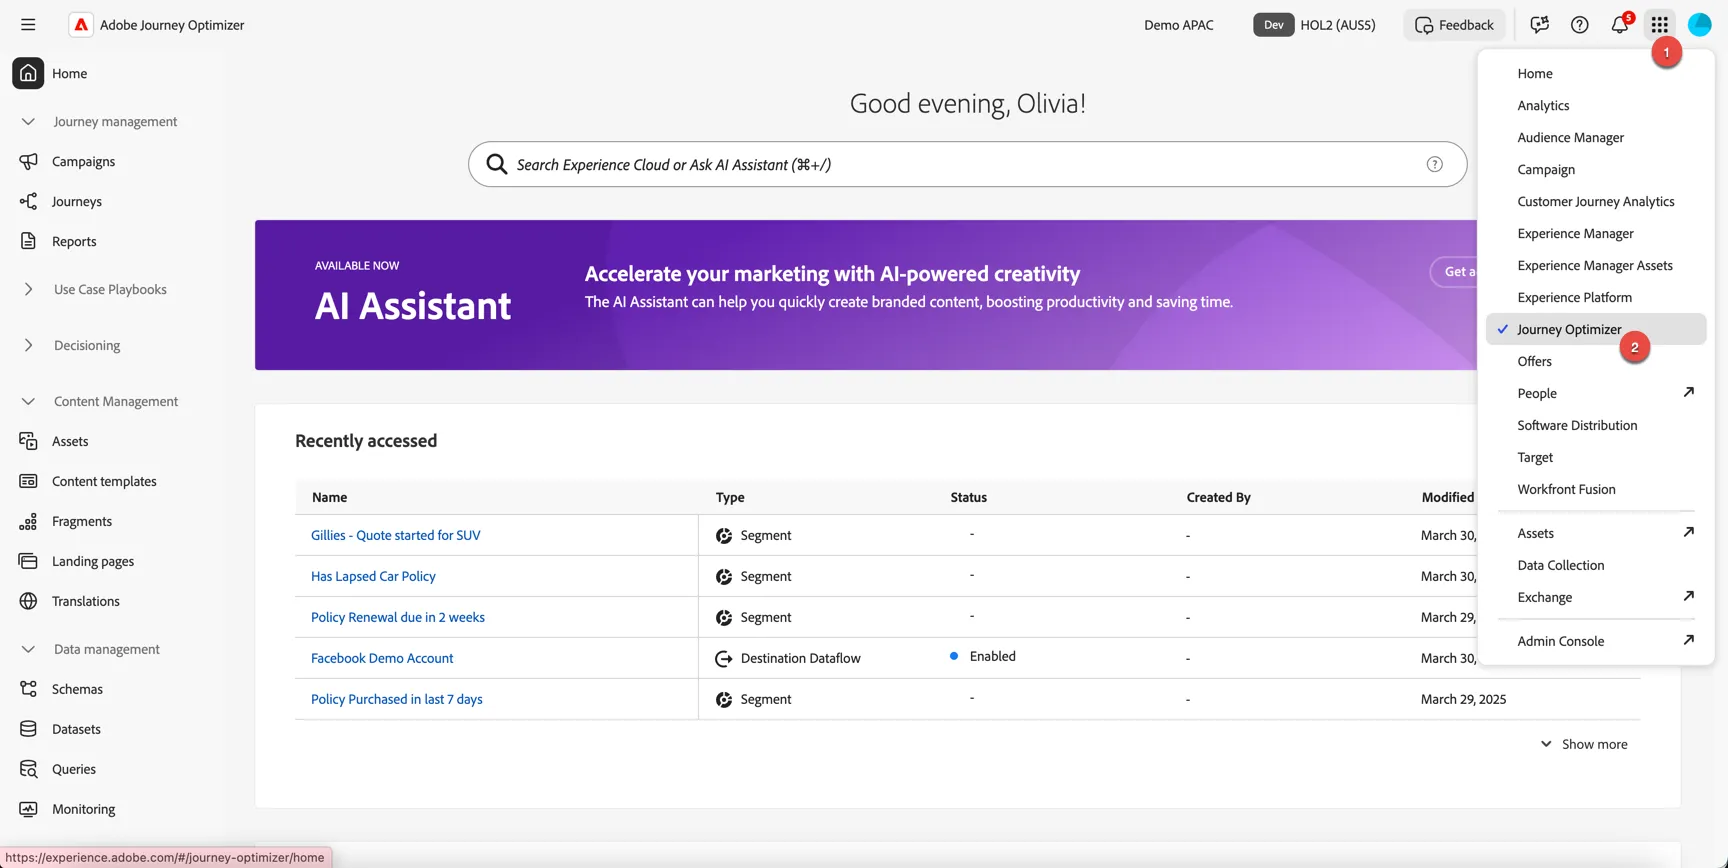This screenshot has width=1728, height=868.
Task: Click the Feedback button
Action: pyautogui.click(x=1454, y=25)
